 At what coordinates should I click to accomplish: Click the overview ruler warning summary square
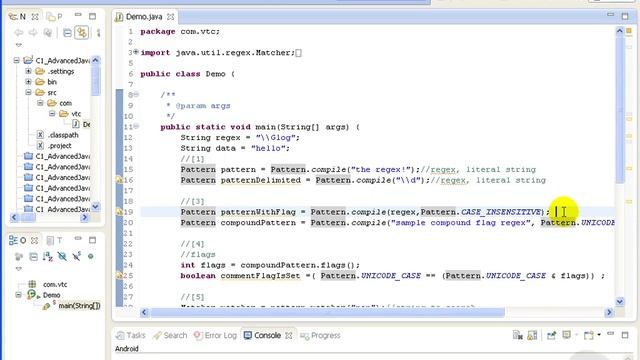pos(629,31)
